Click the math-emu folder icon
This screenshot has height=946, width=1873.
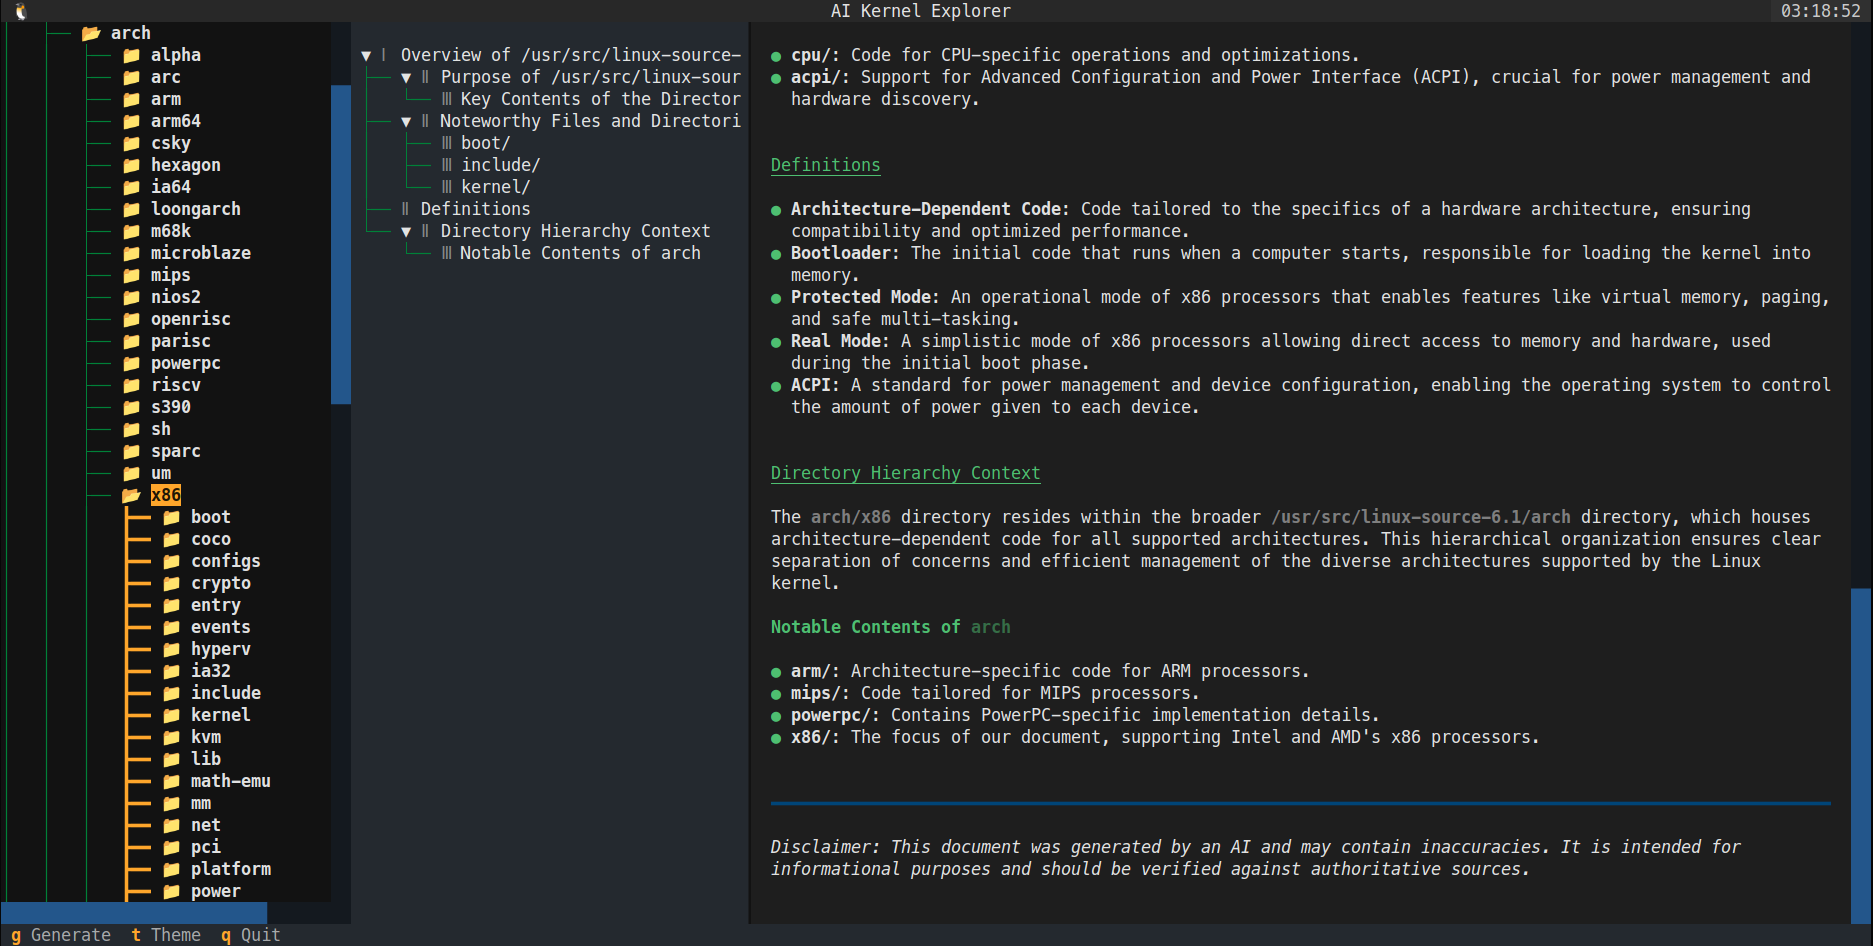[171, 780]
